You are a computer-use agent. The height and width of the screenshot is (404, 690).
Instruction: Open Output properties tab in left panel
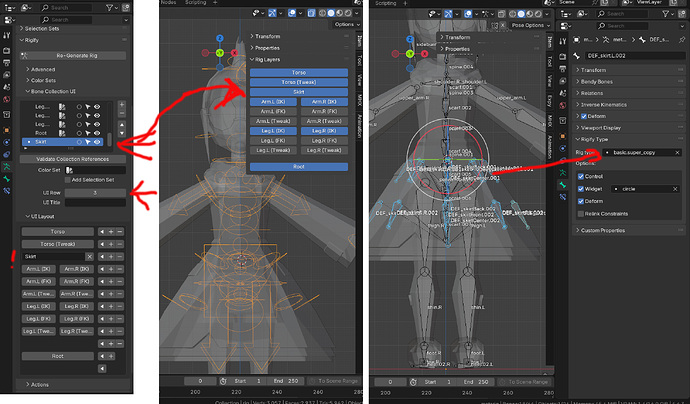point(7,63)
